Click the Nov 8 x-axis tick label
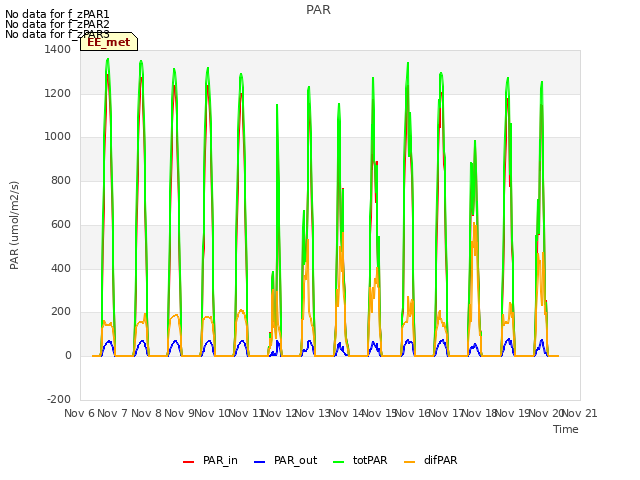640x480 pixels. [x=146, y=413]
